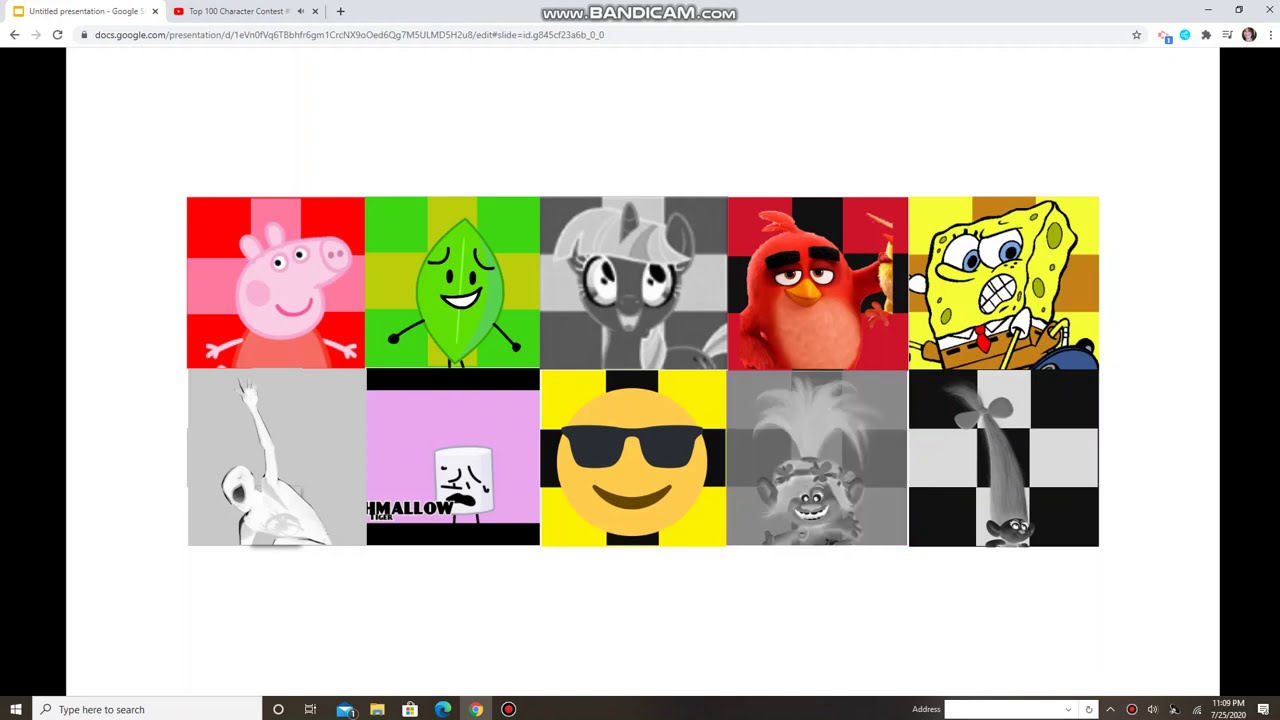Open the taskbar clock and date

[x=1228, y=709]
